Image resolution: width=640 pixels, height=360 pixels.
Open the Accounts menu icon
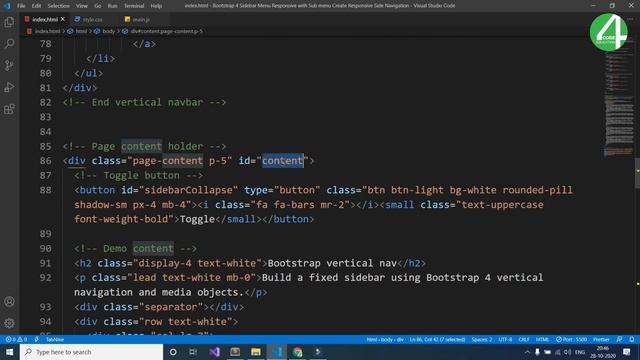point(9,302)
